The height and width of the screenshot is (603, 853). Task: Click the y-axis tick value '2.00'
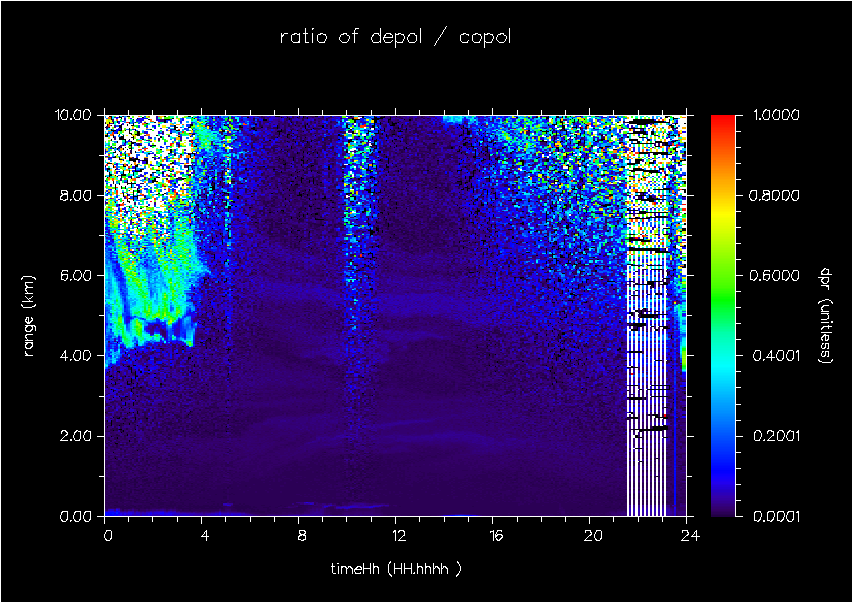click(x=76, y=436)
